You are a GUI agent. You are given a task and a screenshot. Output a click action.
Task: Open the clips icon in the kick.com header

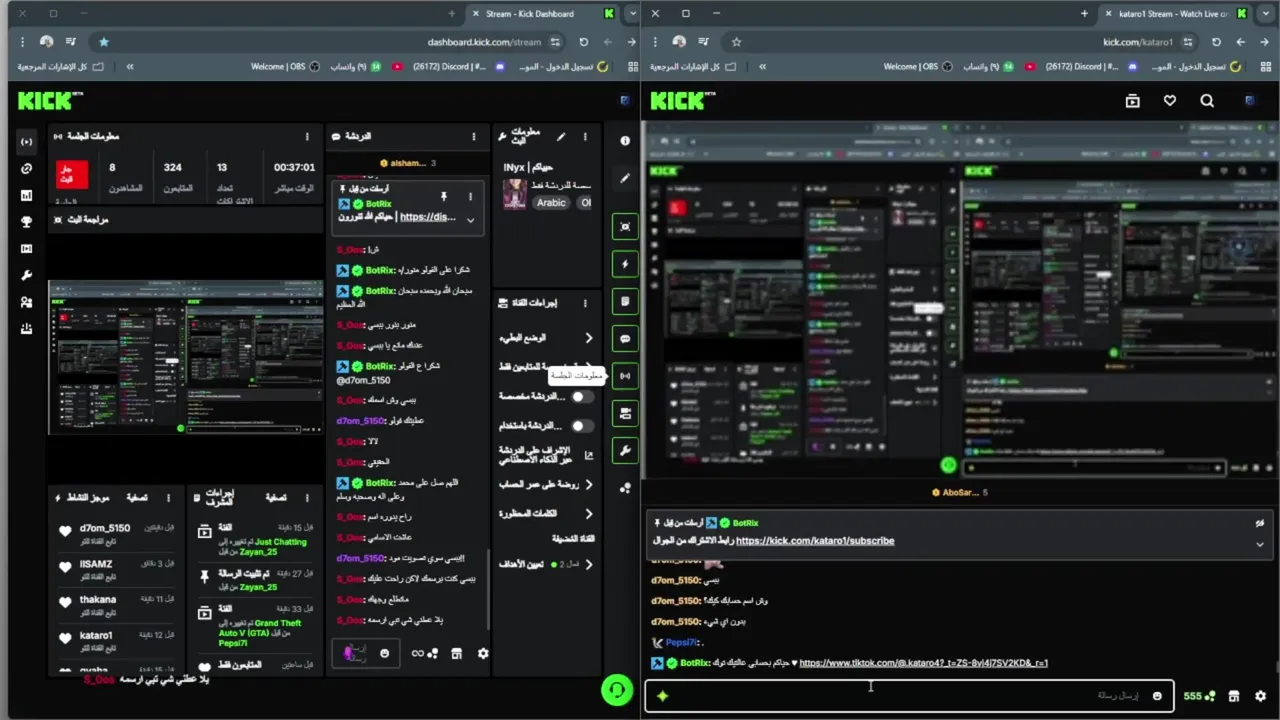pos(1132,101)
